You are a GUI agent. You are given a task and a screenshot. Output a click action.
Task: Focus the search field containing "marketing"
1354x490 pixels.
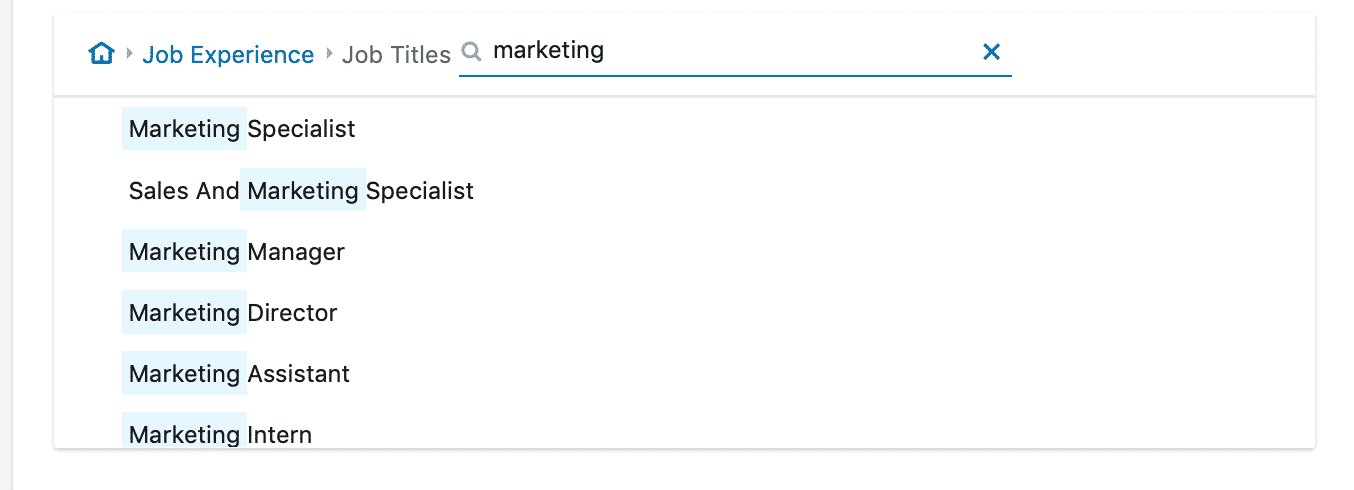tap(735, 51)
